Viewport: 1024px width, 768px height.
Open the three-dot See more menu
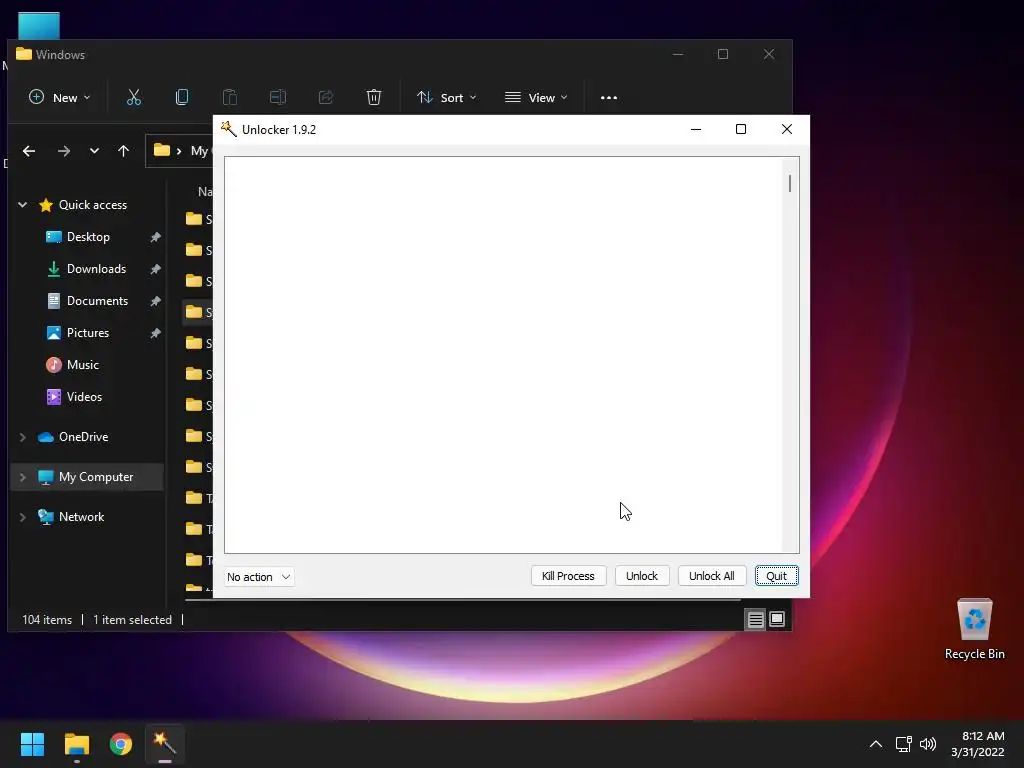click(x=609, y=97)
